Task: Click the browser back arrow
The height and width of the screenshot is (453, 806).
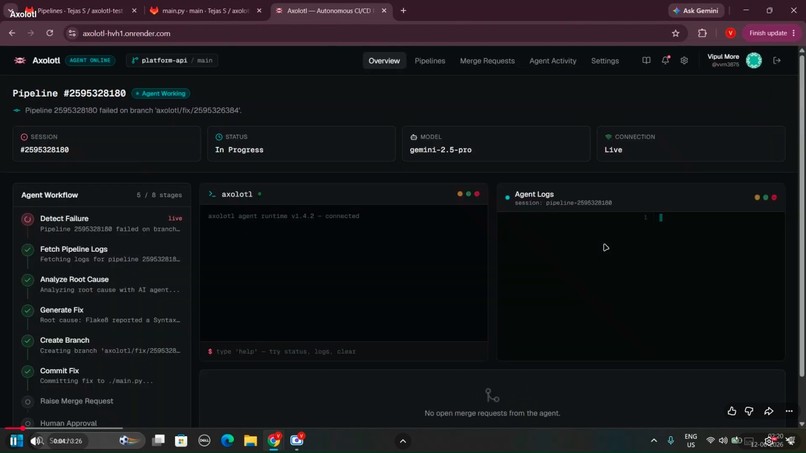Action: [x=12, y=33]
